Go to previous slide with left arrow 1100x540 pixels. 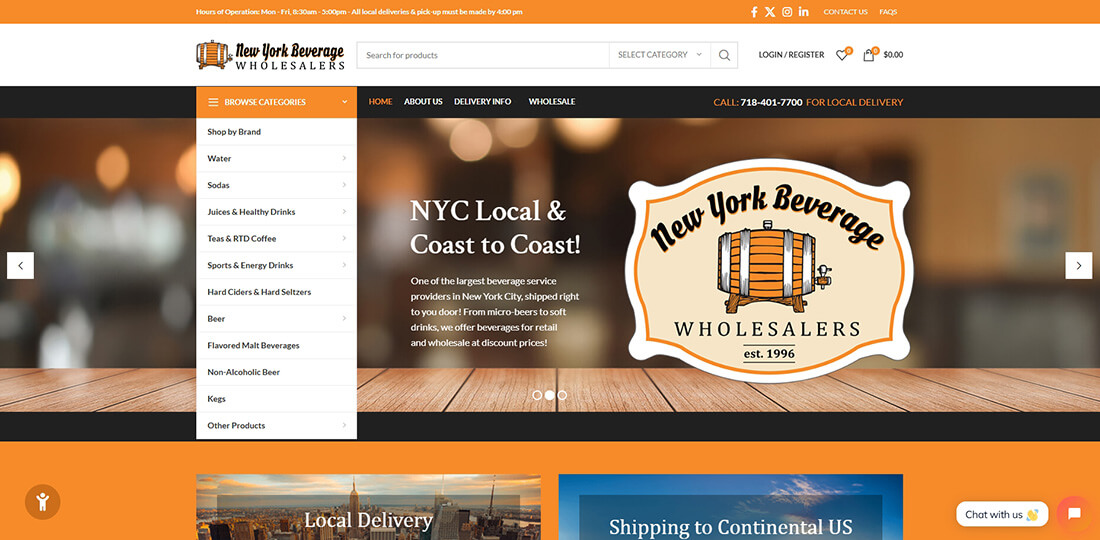[20, 266]
